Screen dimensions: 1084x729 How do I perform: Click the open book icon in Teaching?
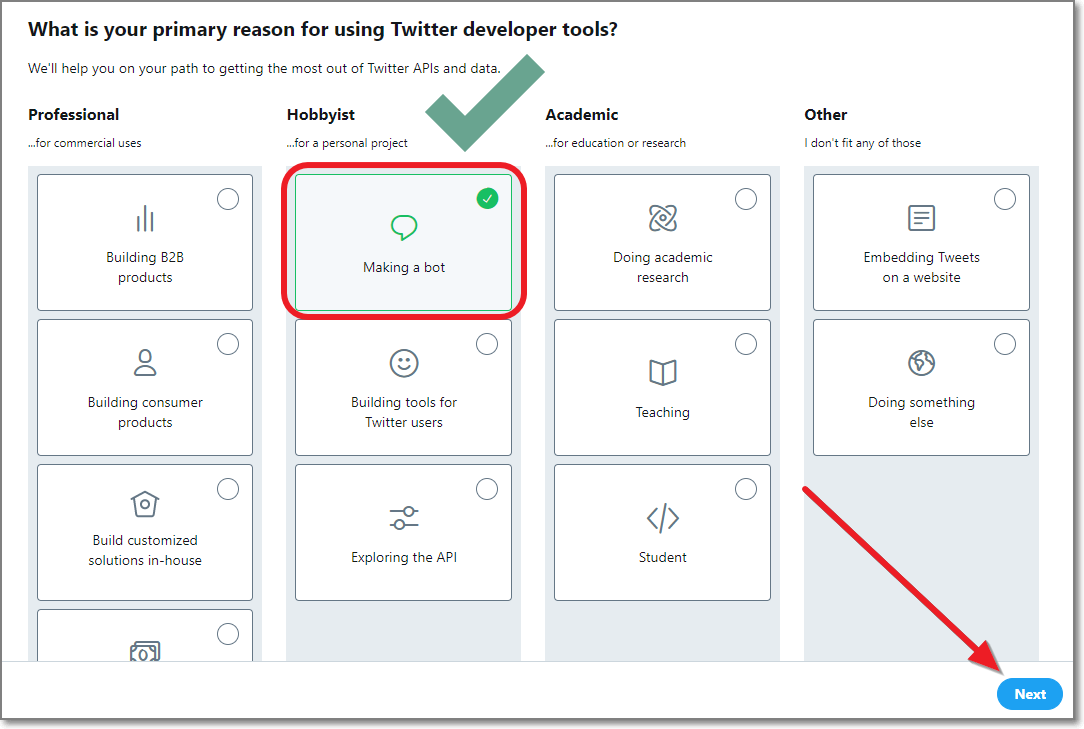point(663,372)
